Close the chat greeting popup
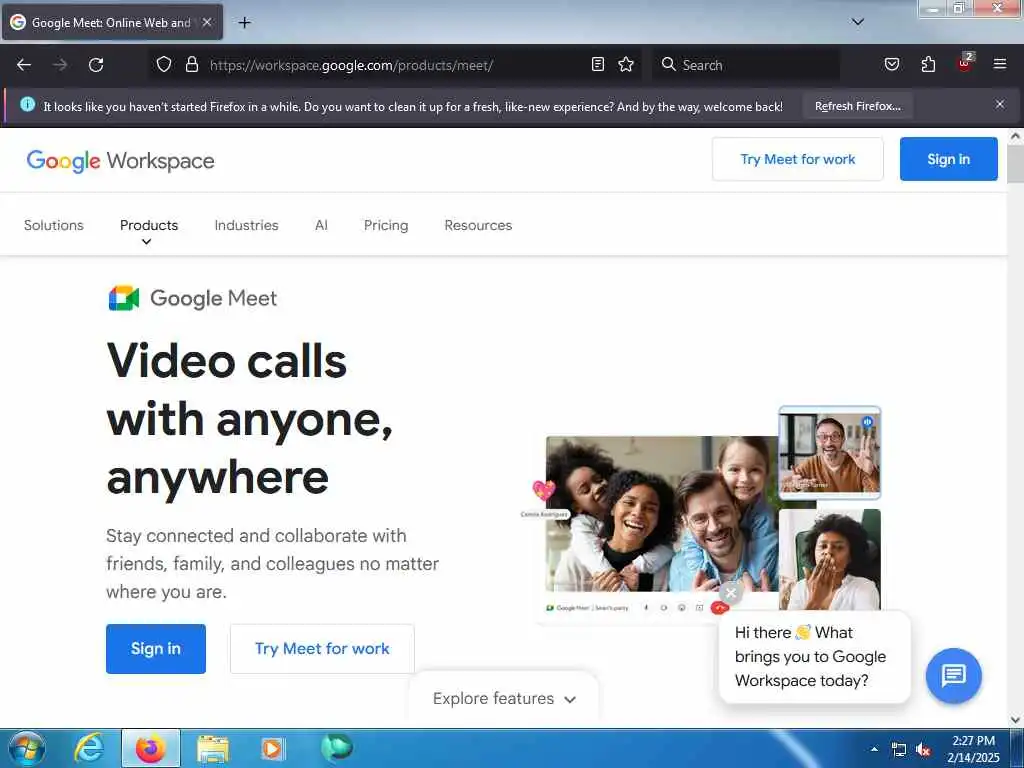 731,593
